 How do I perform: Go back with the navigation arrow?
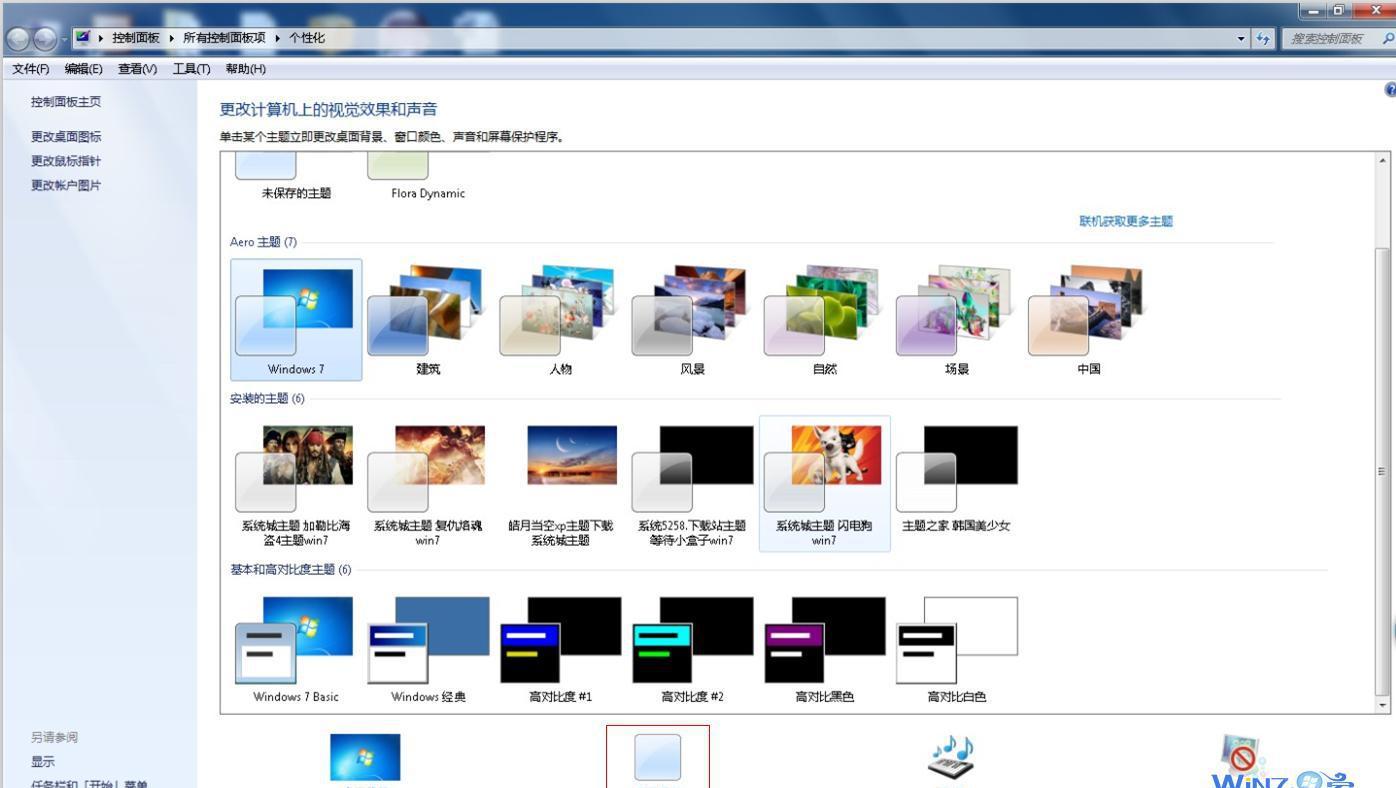click(18, 39)
